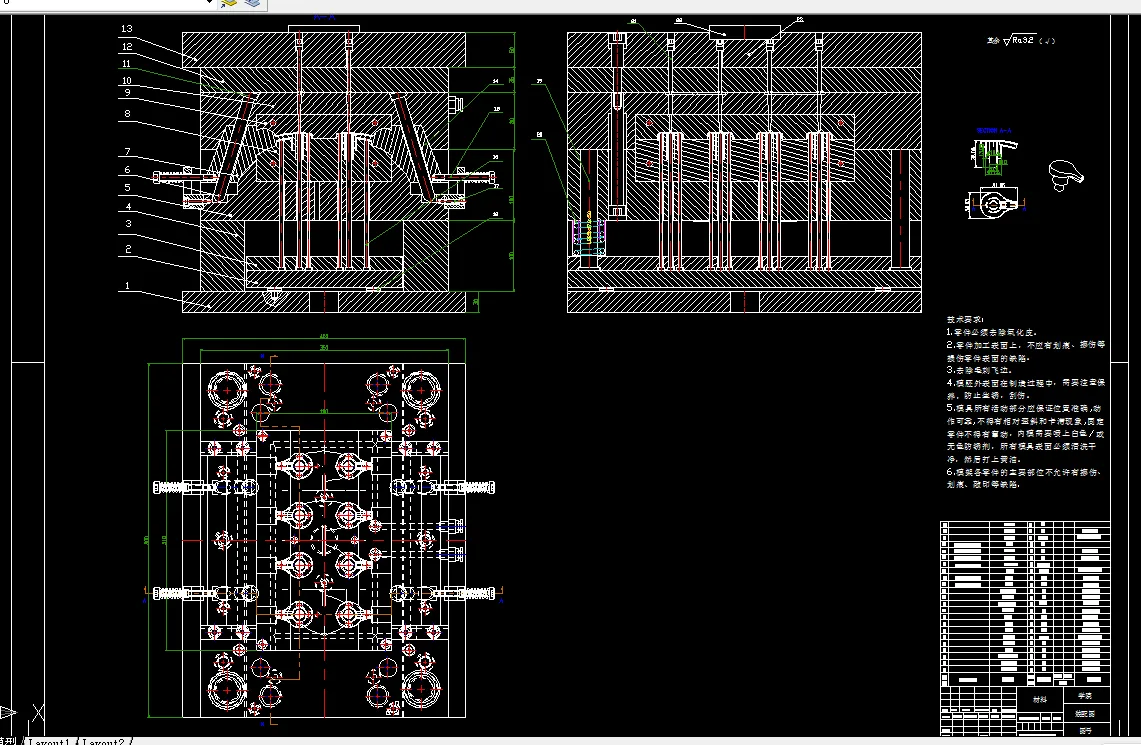The image size is (1141, 745).
Task: Select the 图号 cell in title block
Action: pos(1085,730)
